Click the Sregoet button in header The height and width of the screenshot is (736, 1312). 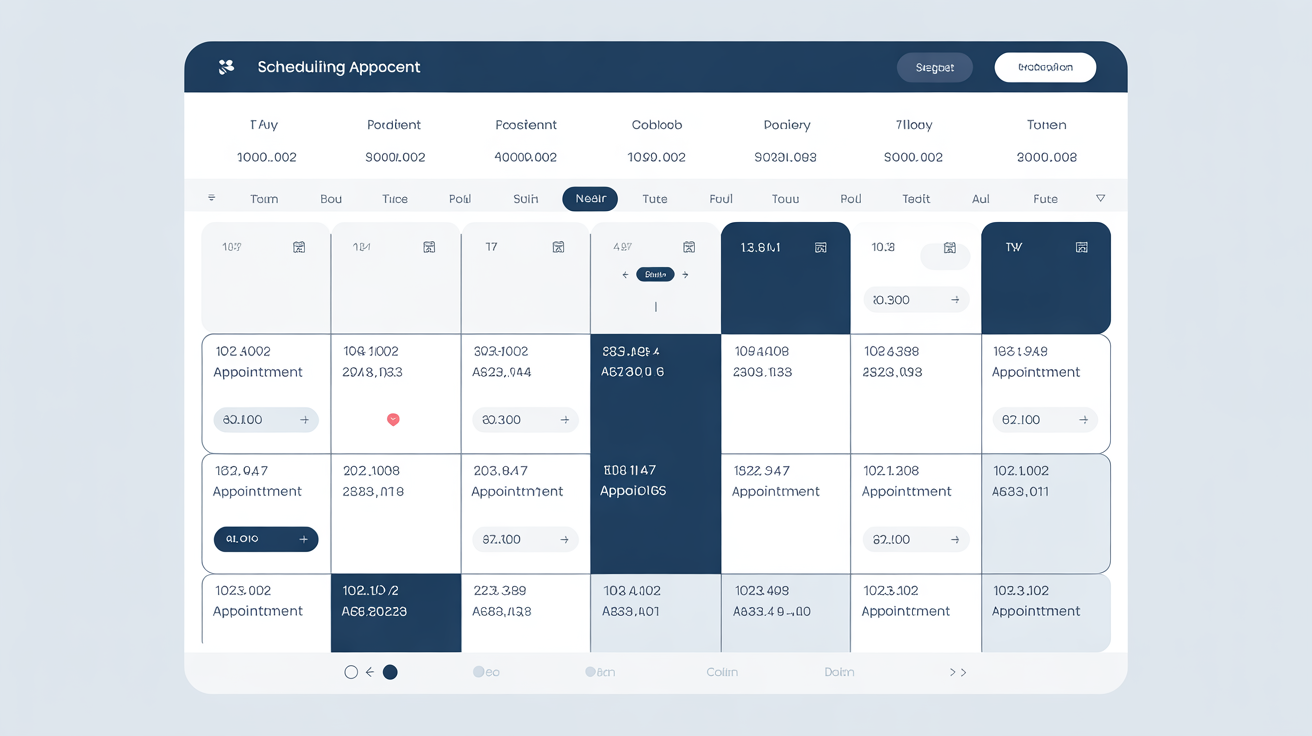935,67
